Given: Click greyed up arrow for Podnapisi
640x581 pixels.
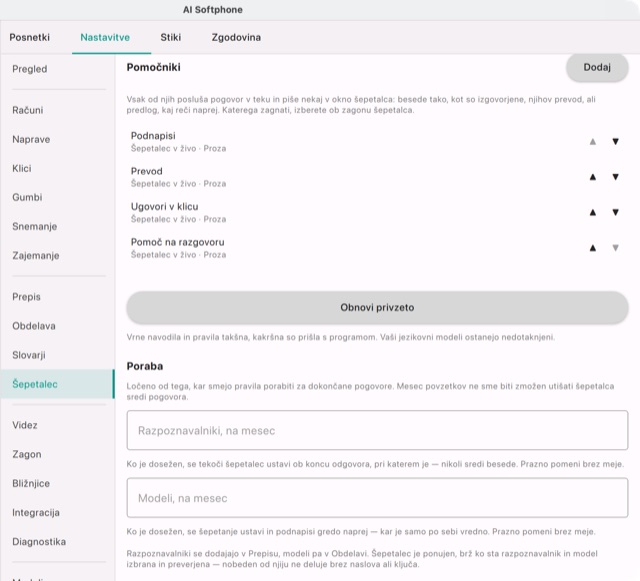Looking at the screenshot, I should click(593, 142).
